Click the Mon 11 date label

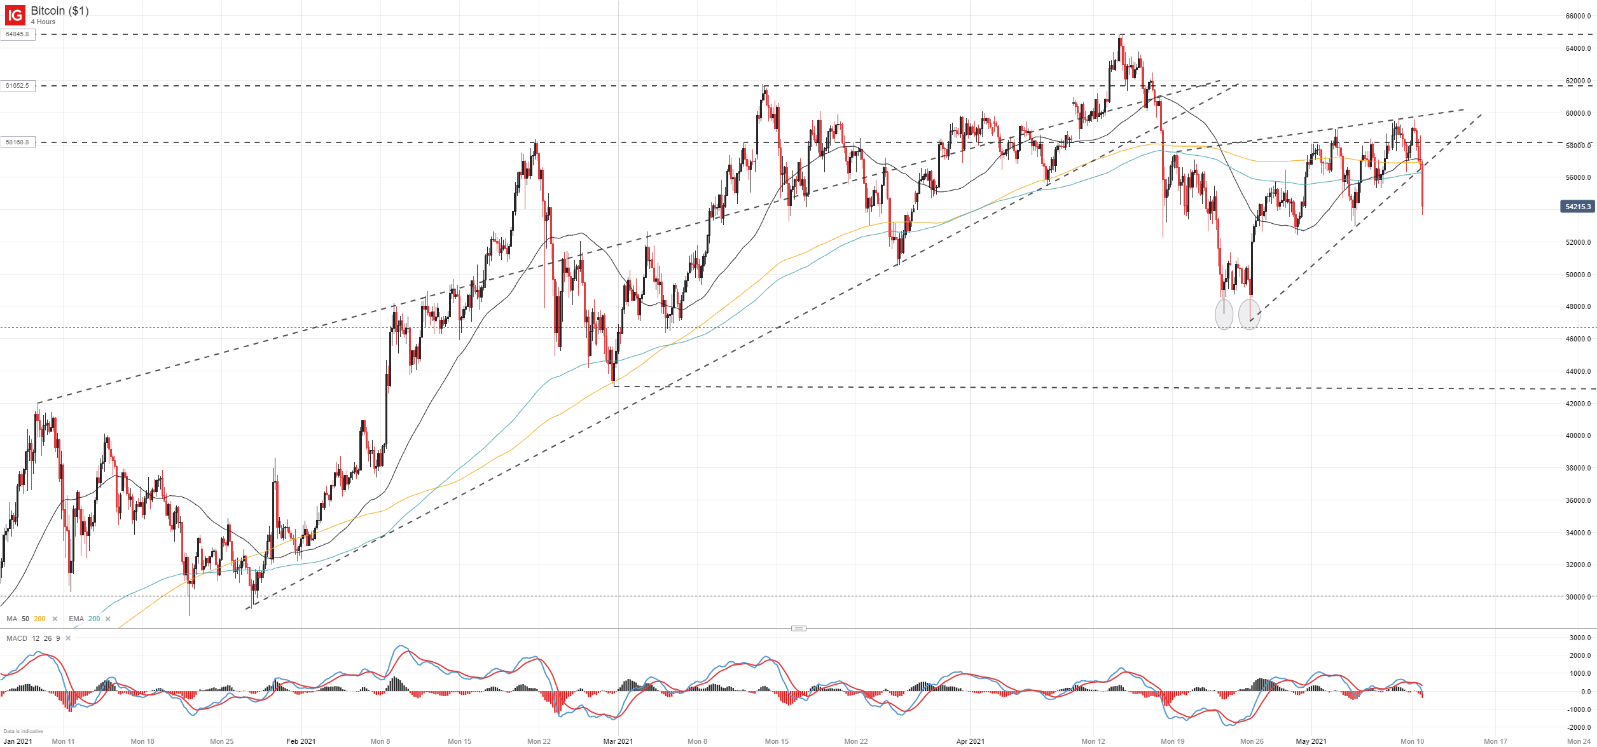tap(63, 741)
